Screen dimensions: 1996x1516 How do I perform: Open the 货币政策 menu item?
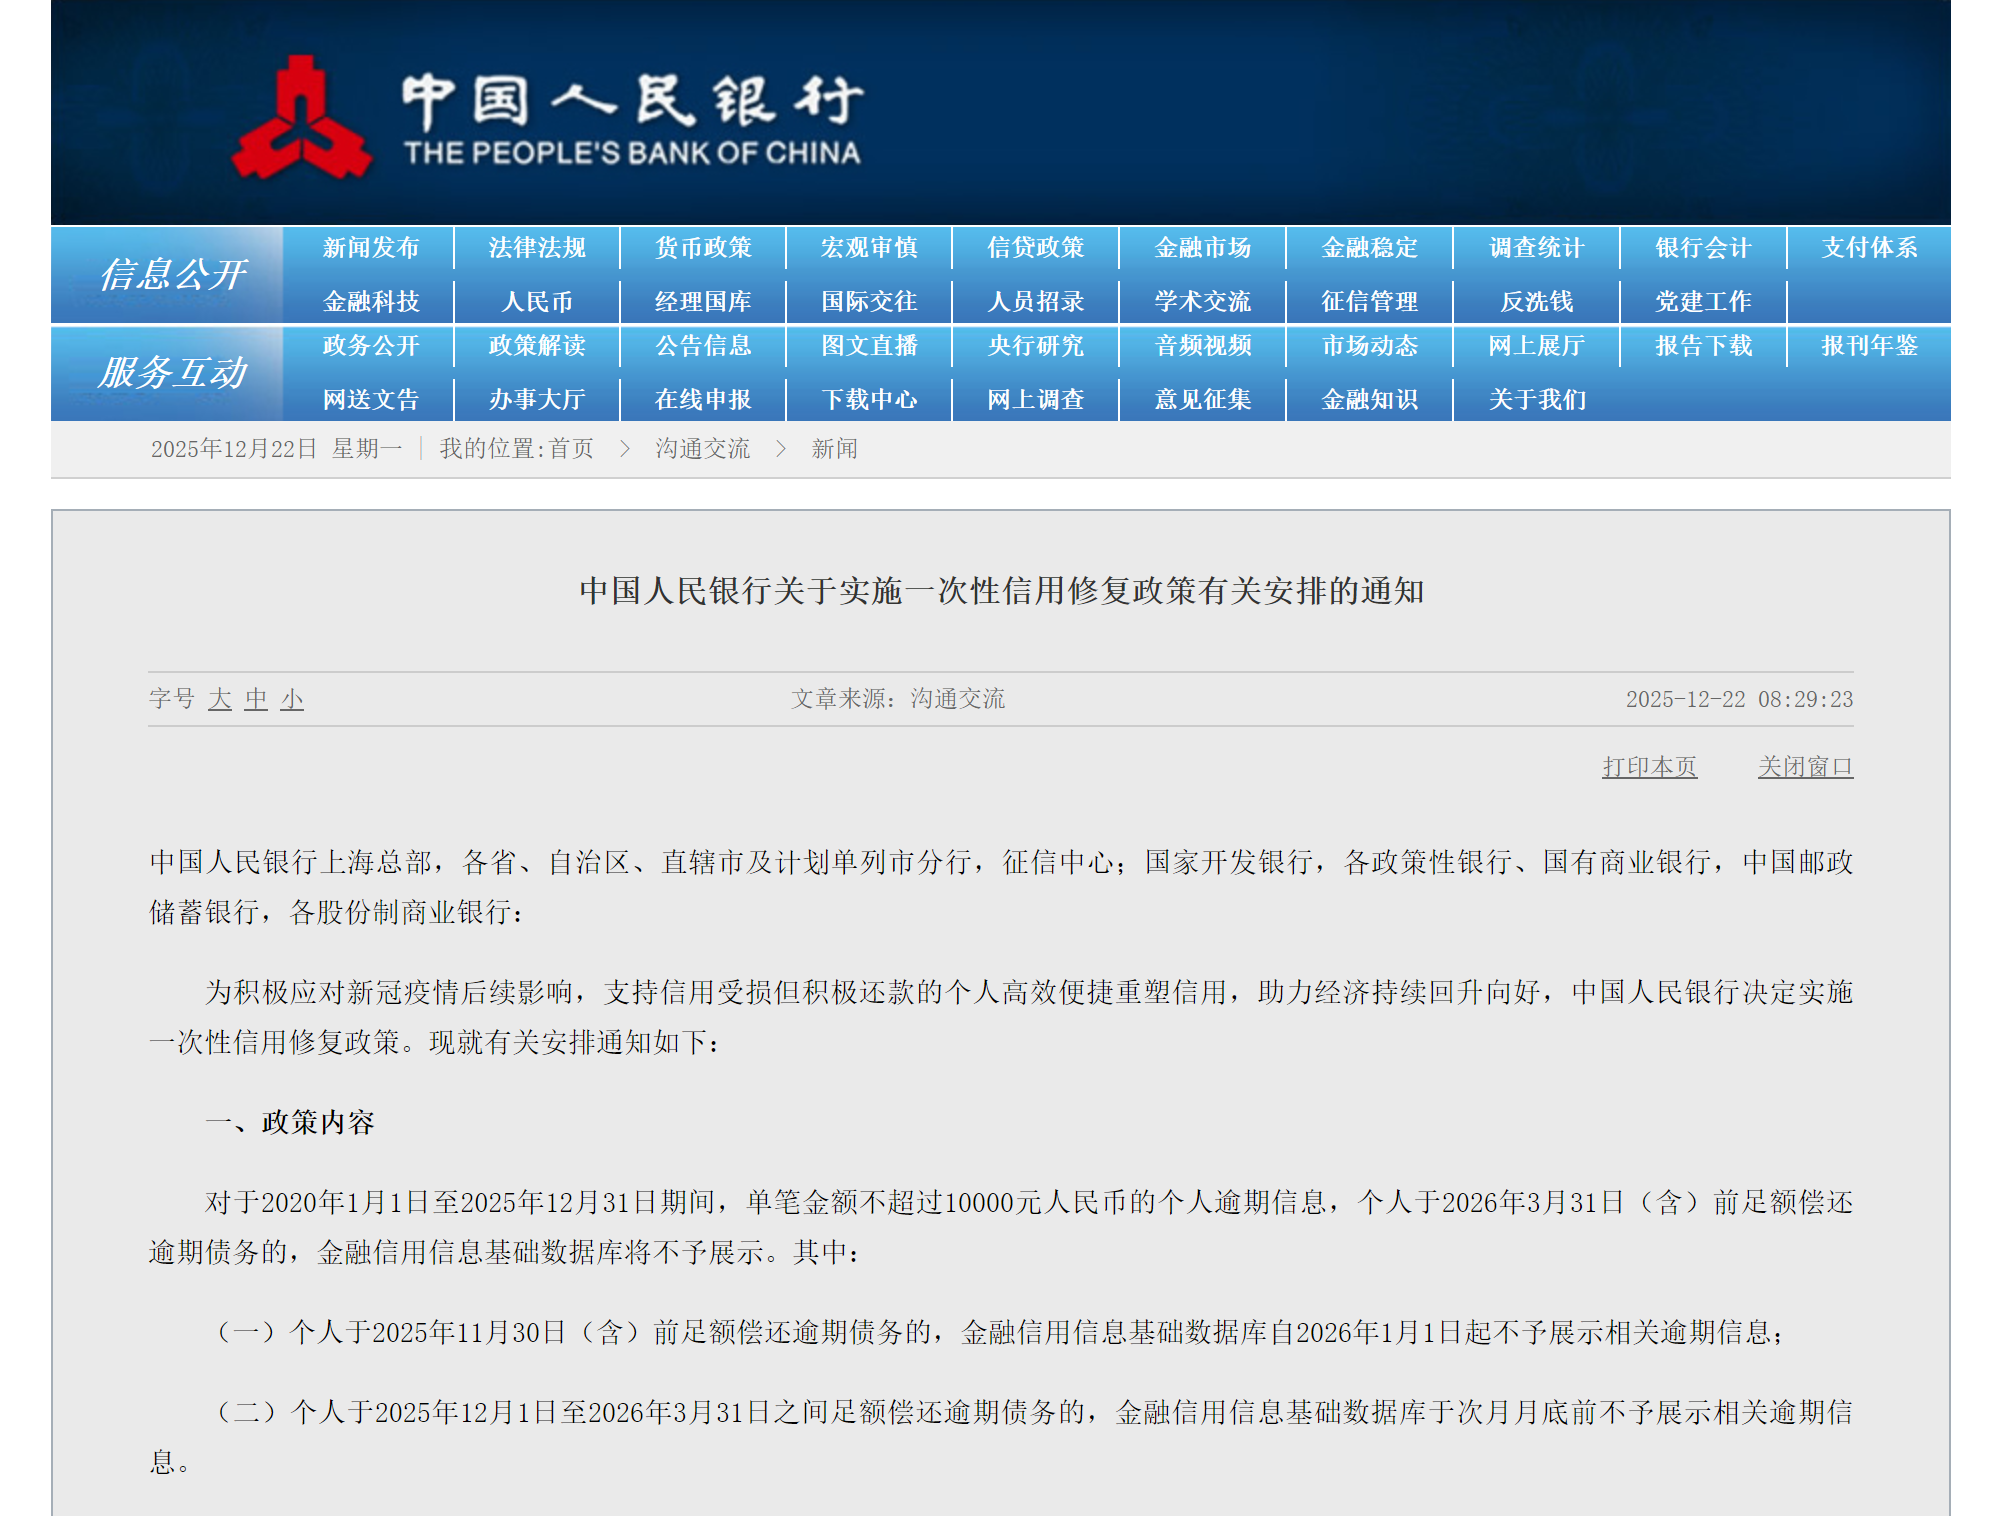(x=703, y=248)
